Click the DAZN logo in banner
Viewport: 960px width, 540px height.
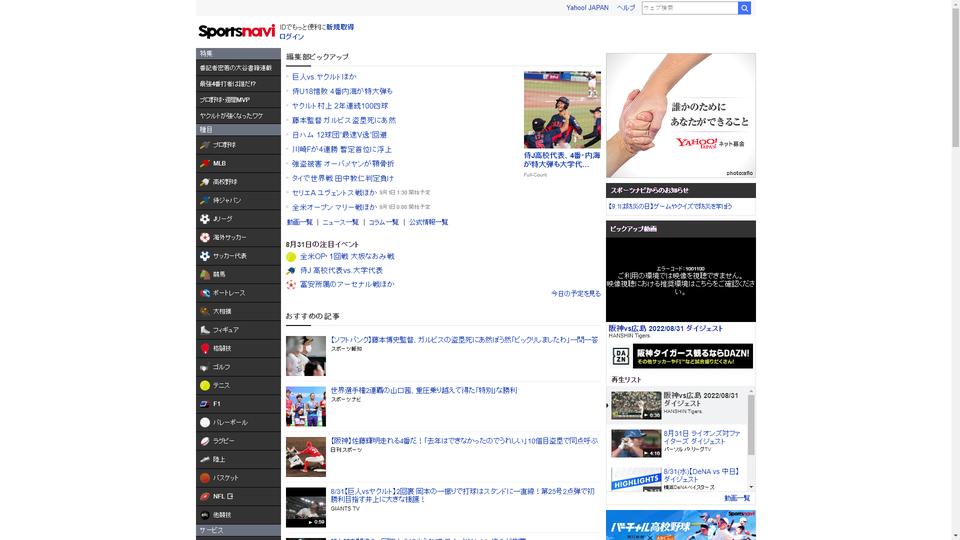[621, 356]
